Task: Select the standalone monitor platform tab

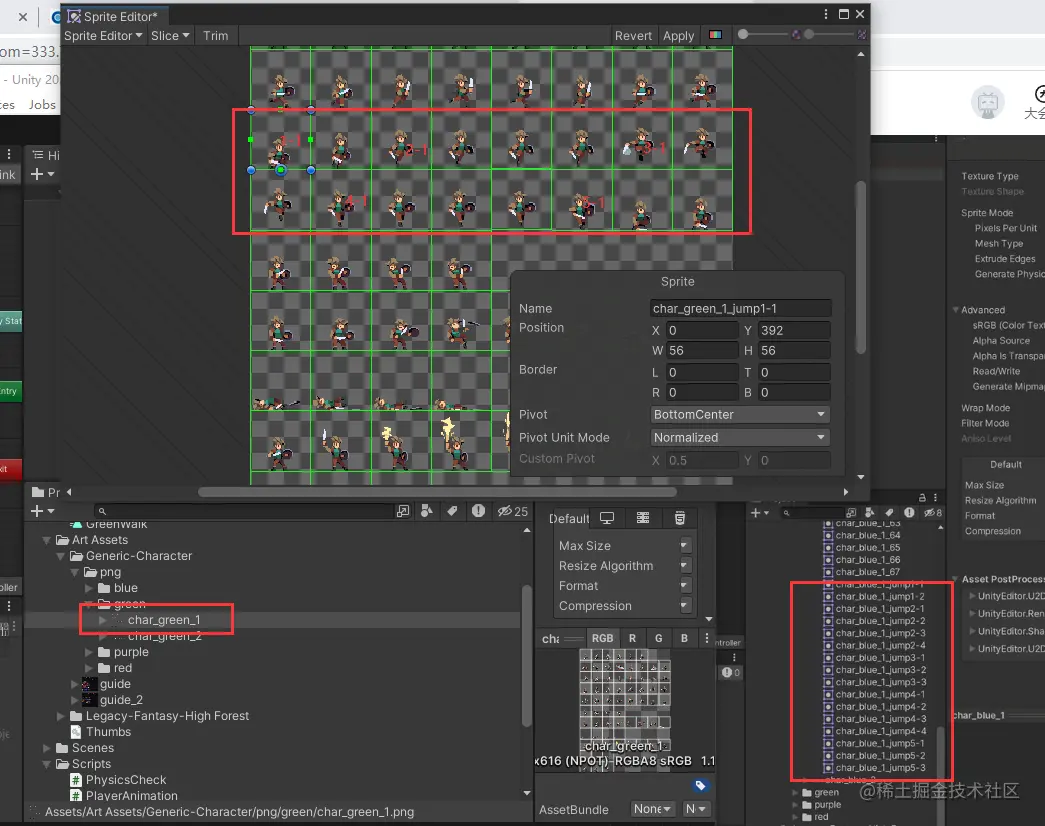Action: pos(607,518)
